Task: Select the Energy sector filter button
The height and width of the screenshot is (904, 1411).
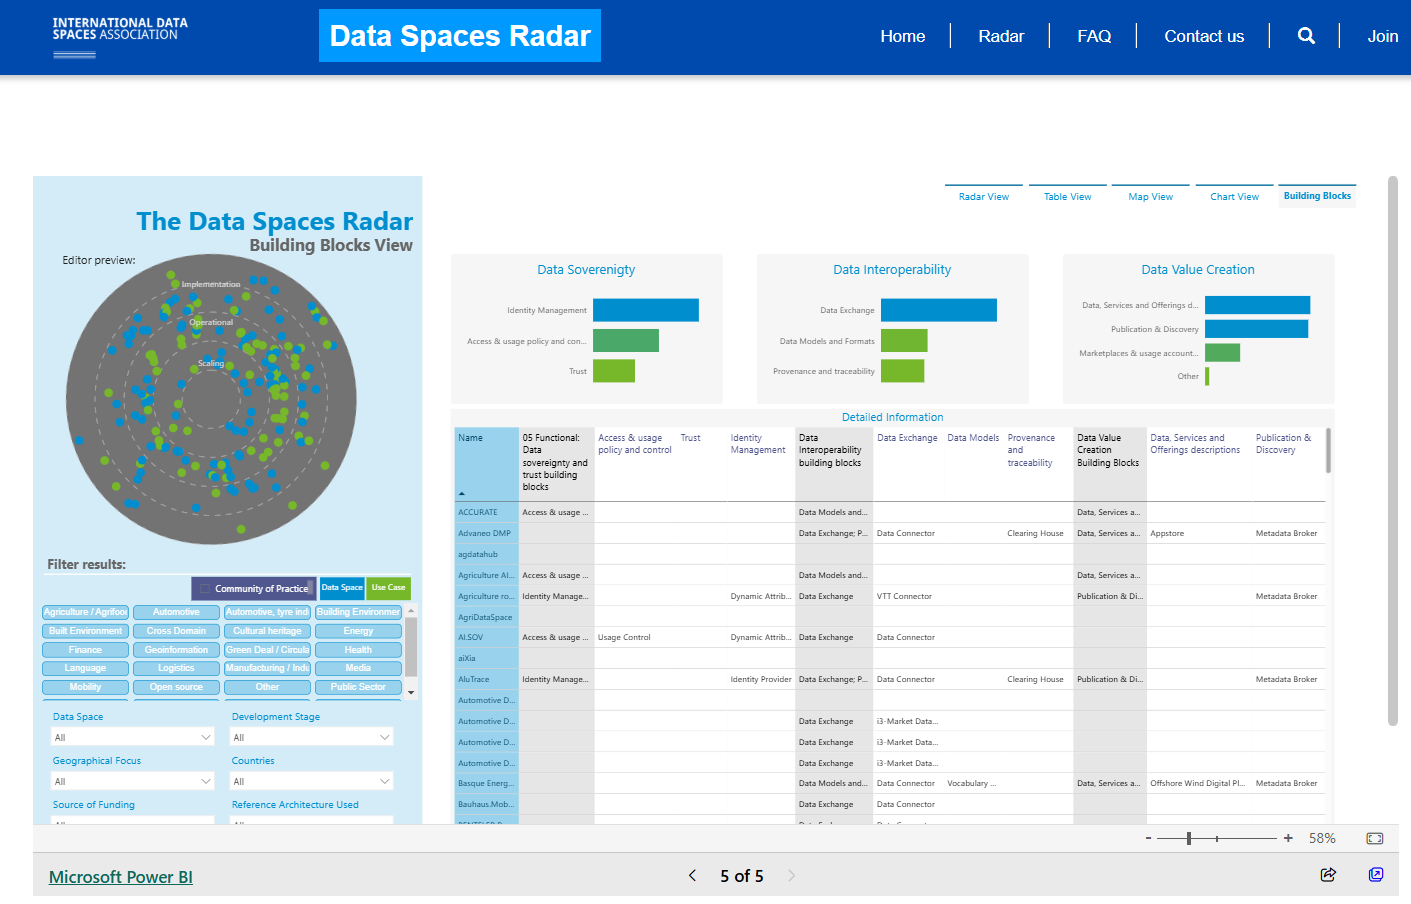Action: click(358, 631)
